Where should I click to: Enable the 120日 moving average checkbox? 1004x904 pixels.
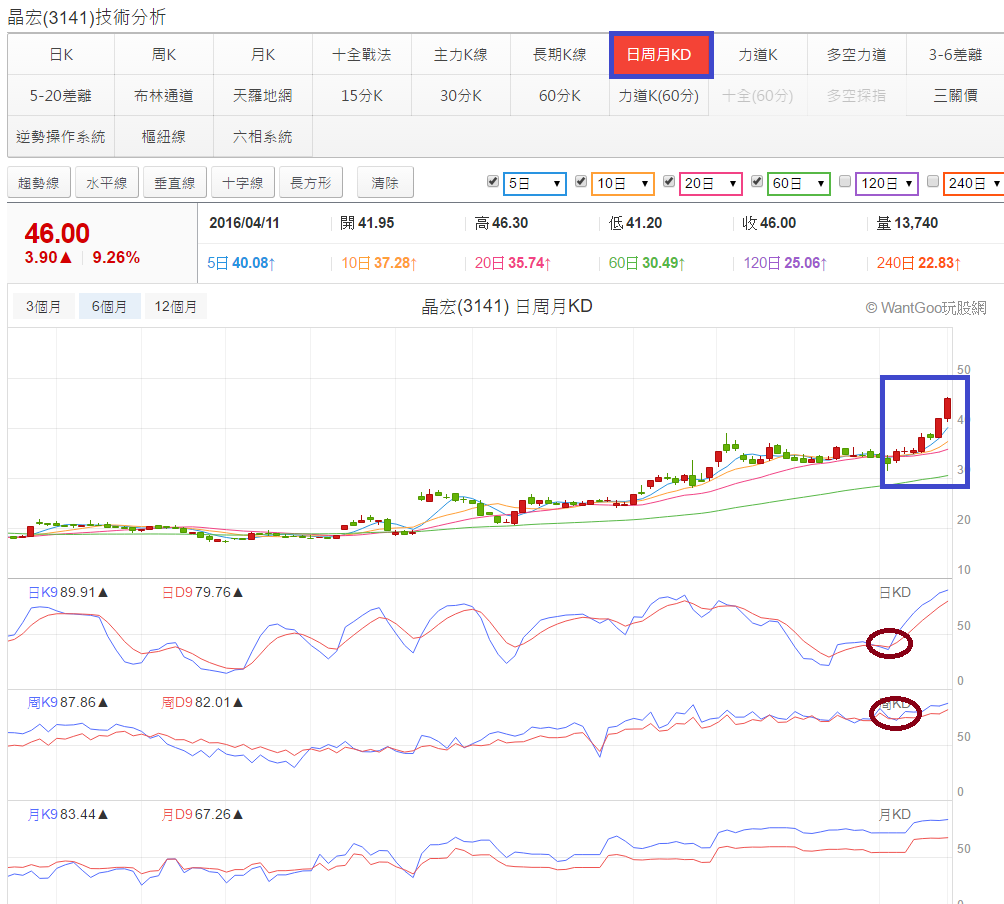(845, 182)
